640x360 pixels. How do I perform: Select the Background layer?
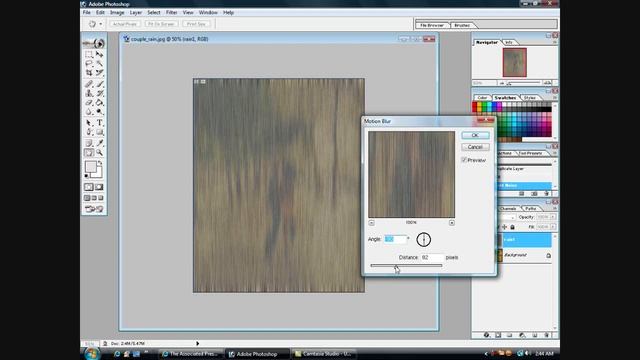pyautogui.click(x=524, y=255)
